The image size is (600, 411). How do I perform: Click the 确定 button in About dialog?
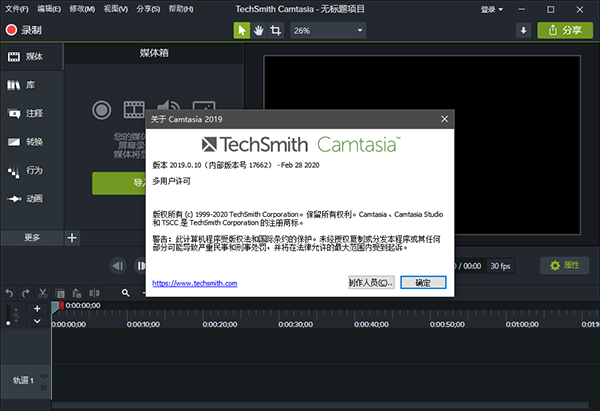(x=422, y=283)
